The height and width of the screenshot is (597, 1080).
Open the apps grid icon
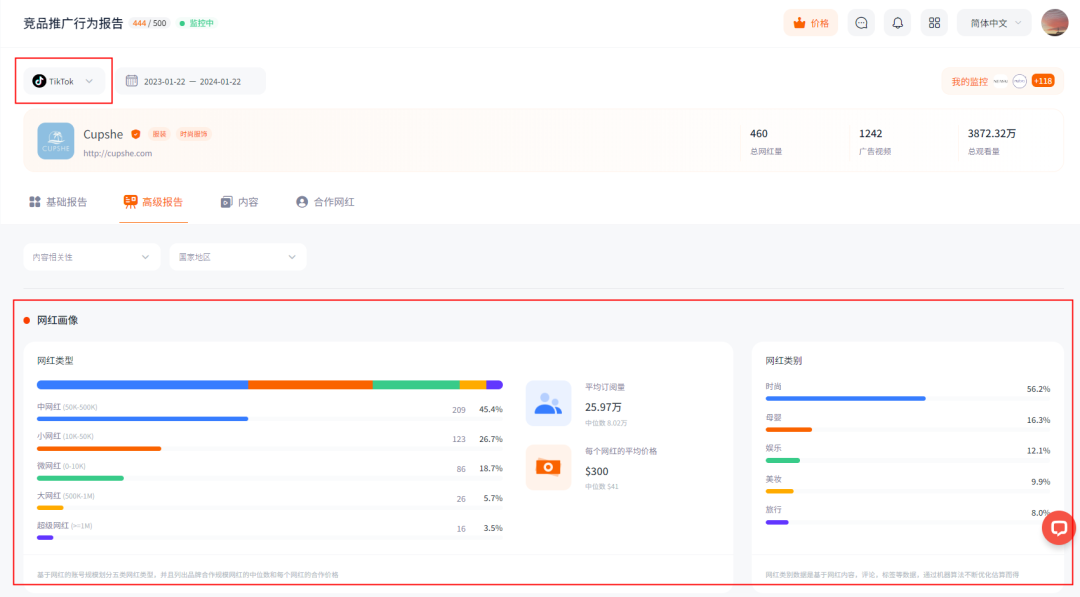(933, 23)
